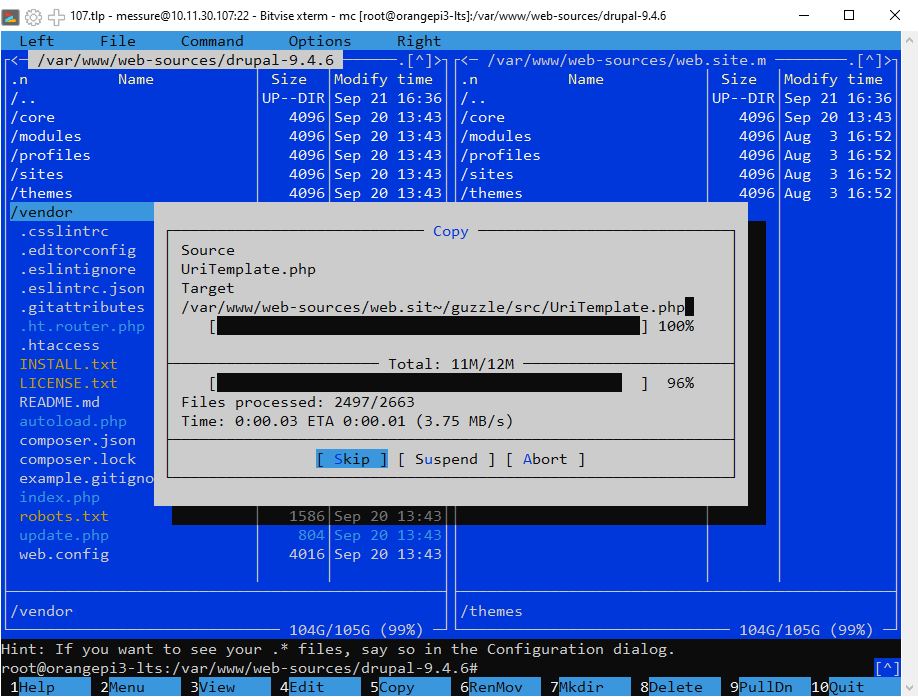
Task: Select /profiles directory in left panel
Action: point(133,155)
